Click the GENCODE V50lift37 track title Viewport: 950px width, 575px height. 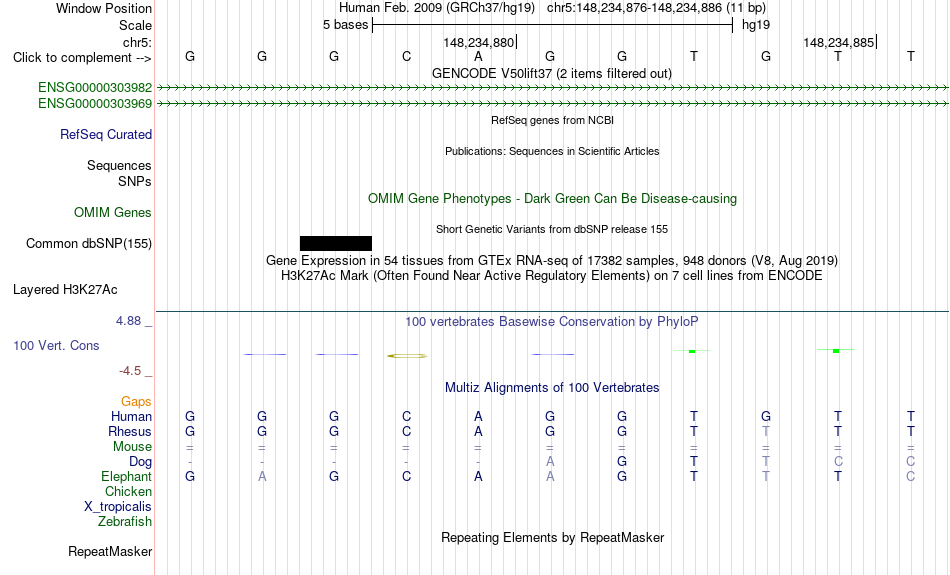pos(552,73)
